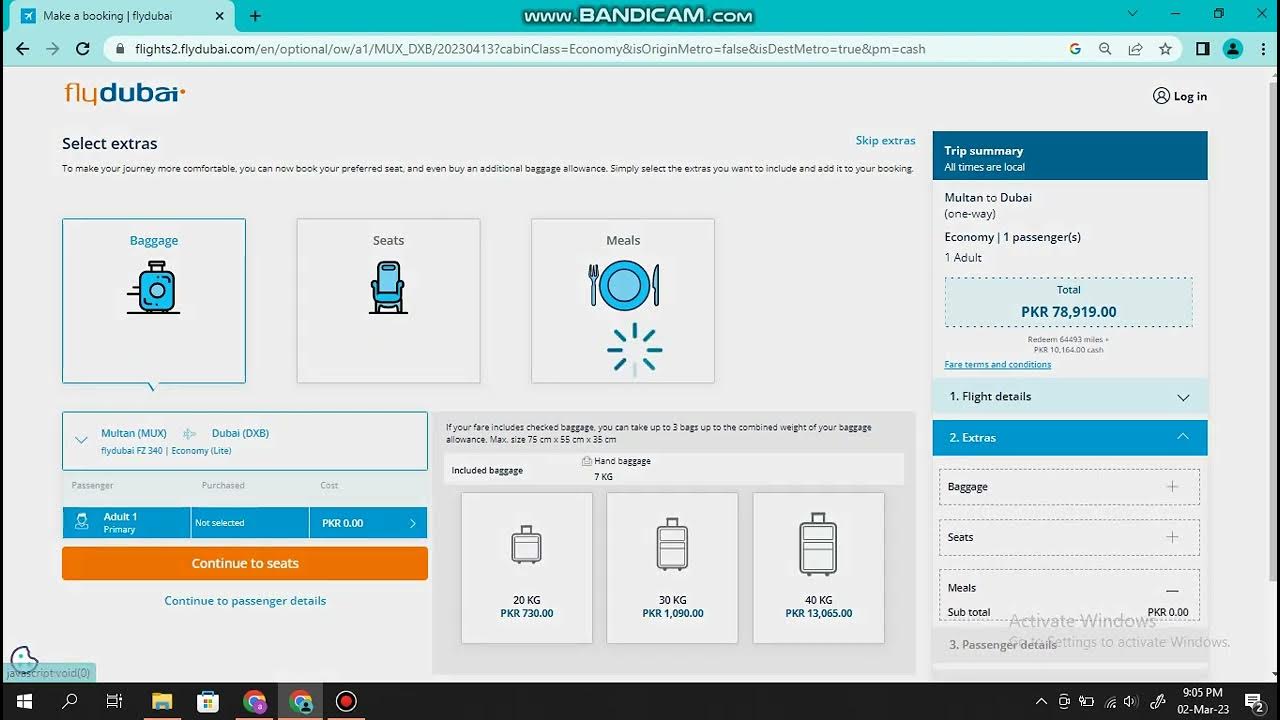
Task: Click the Log in link
Action: tap(1190, 96)
